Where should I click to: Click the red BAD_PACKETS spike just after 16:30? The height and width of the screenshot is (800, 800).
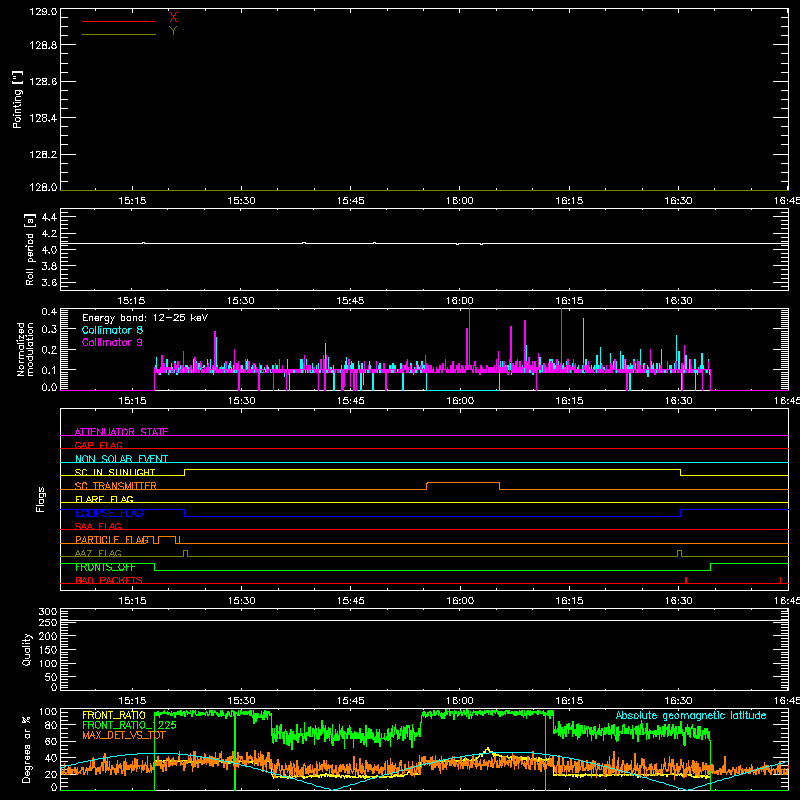686,580
